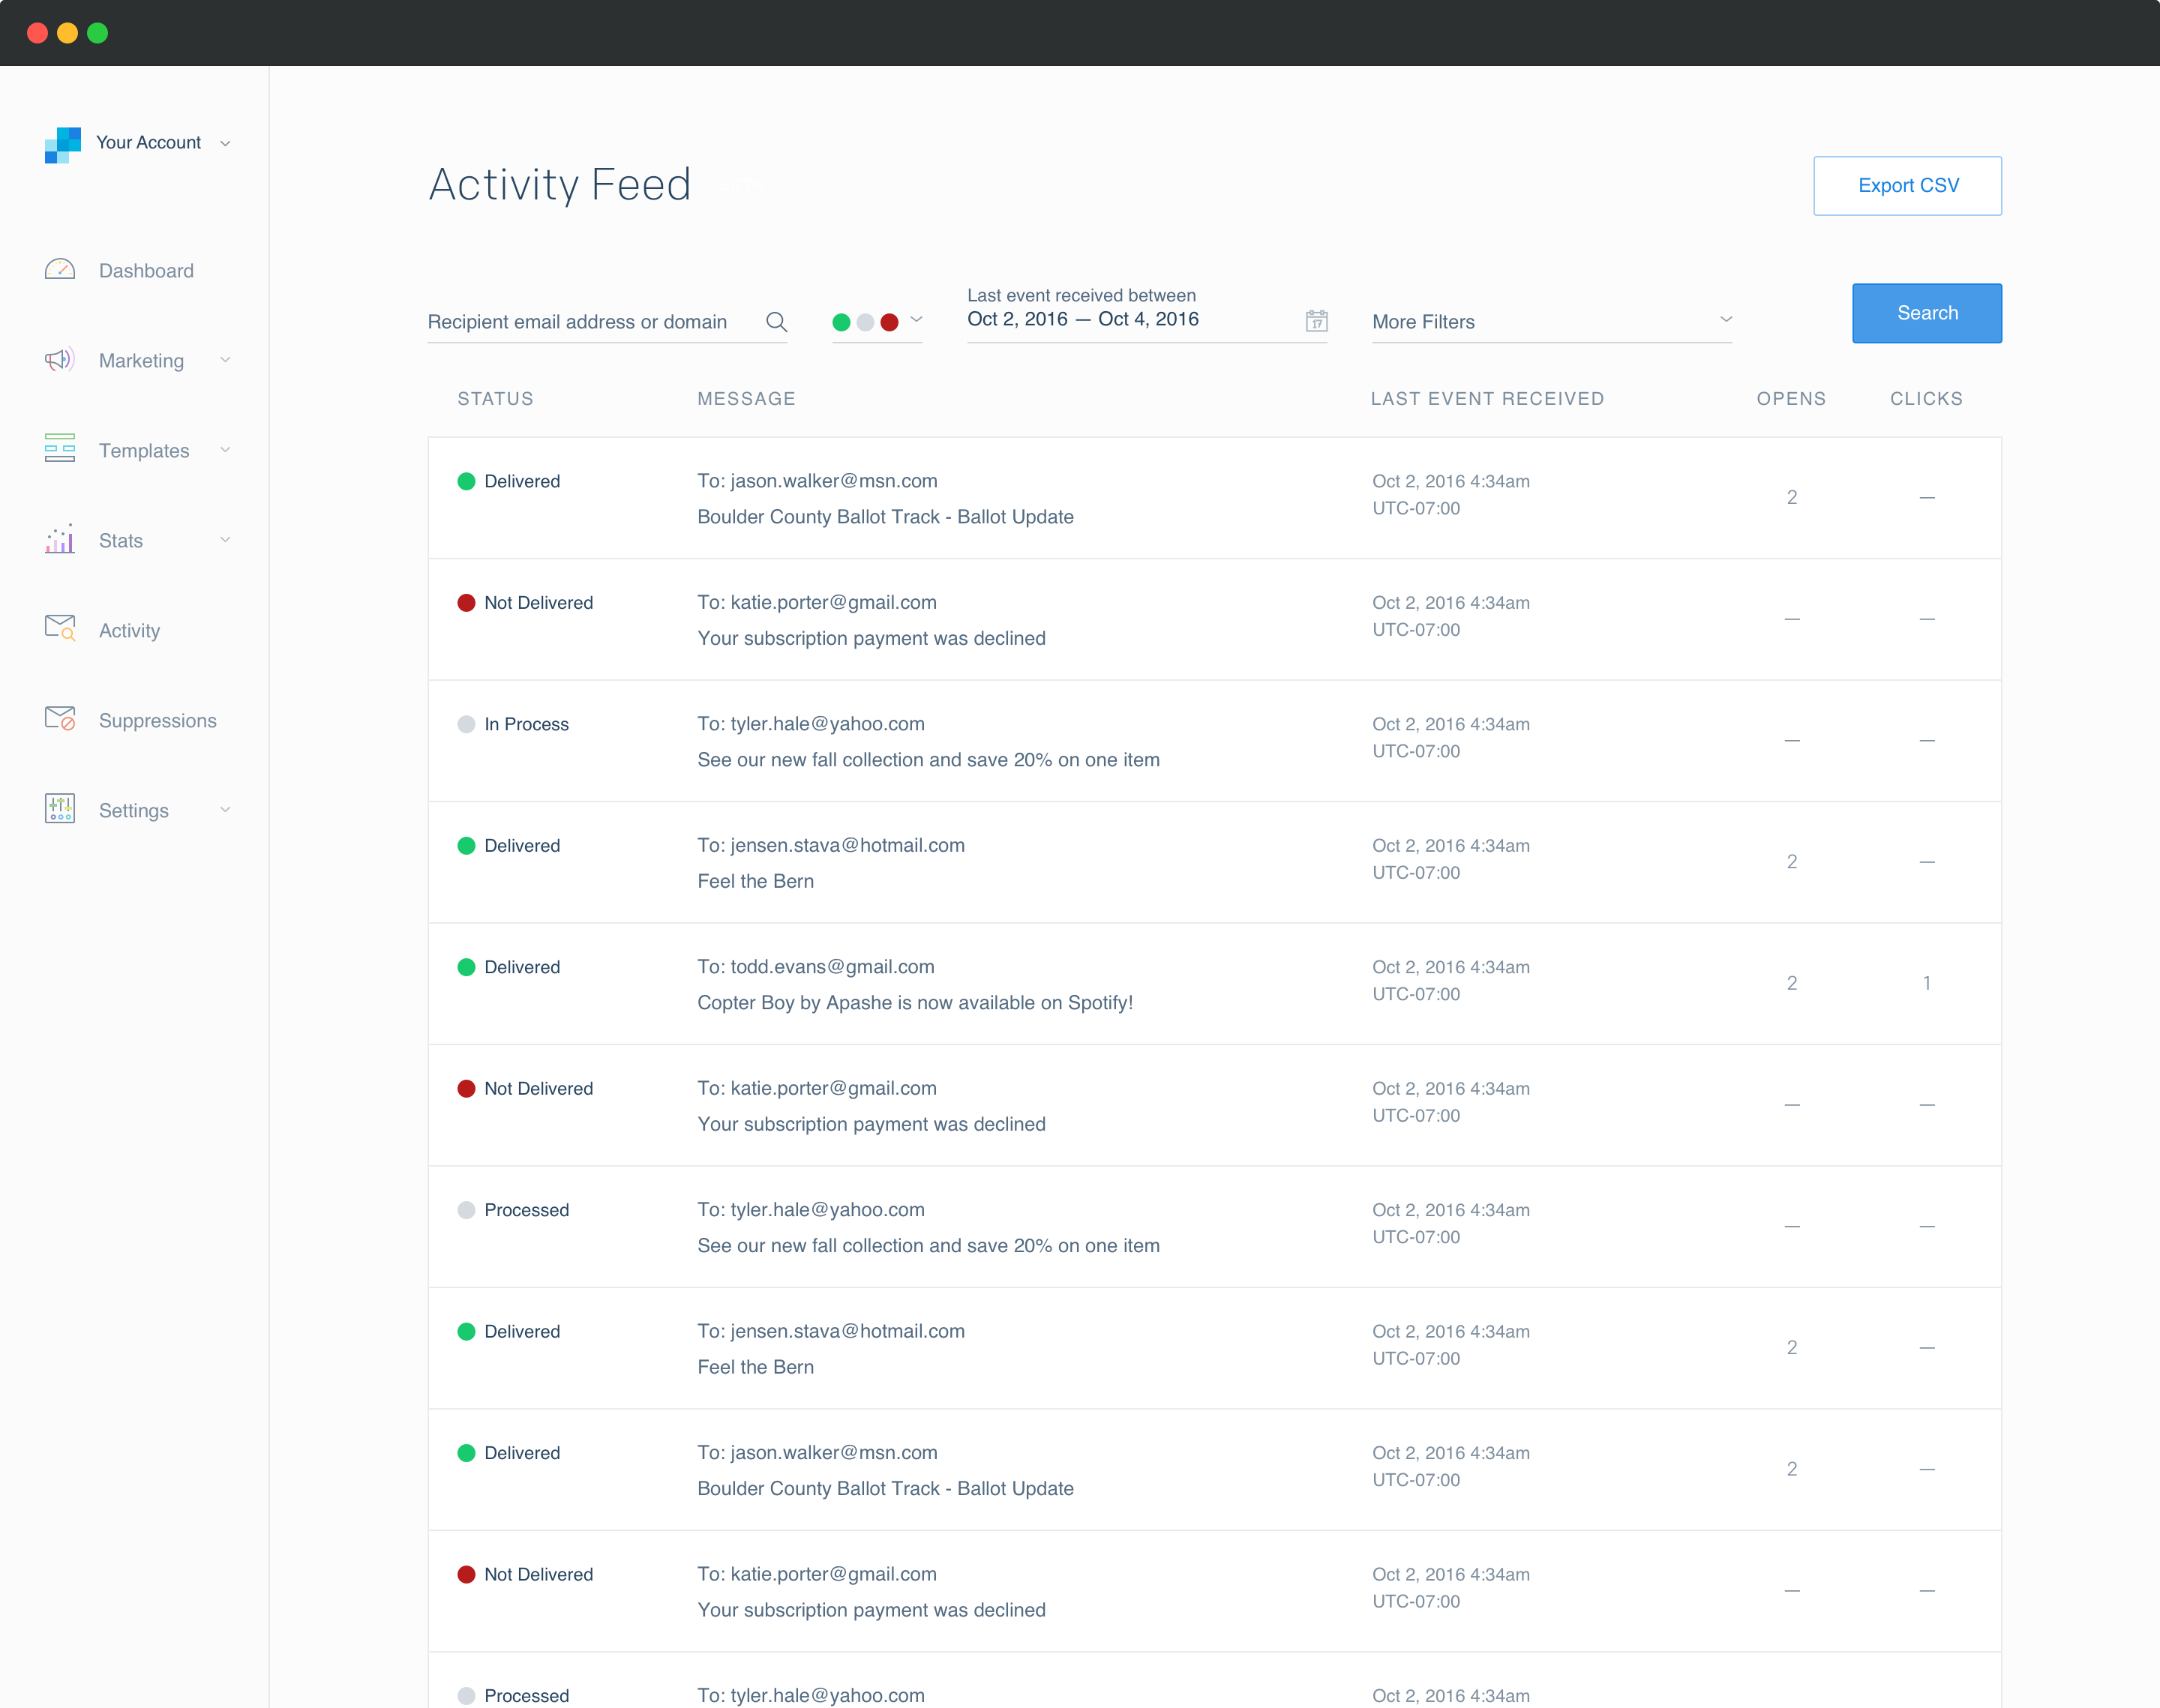Click the Oct 2 – Oct 4 date range
This screenshot has width=2160, height=1708.
[x=1083, y=319]
